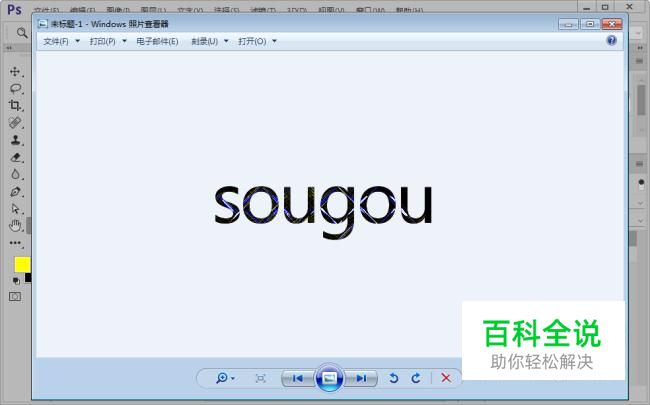The image size is (650, 405).
Task: Show picture at actual size button
Action: click(x=260, y=378)
